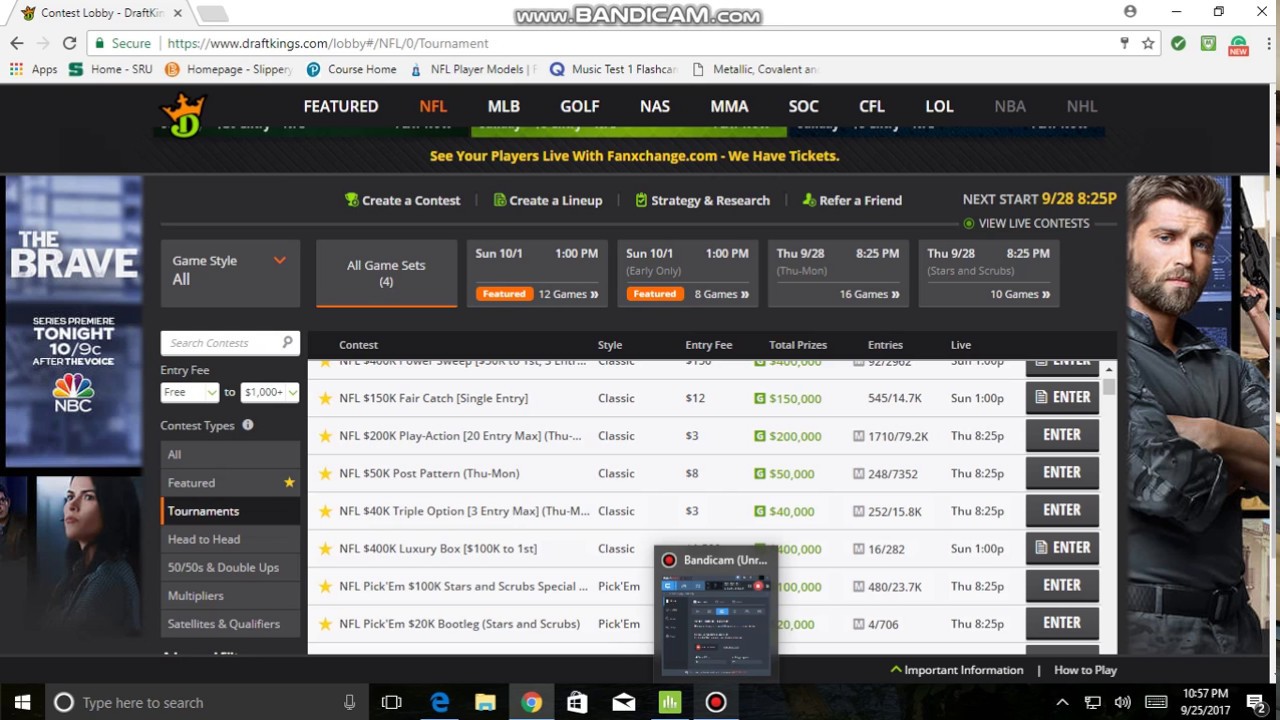Open the Microsoft Store taskbar icon
The image size is (1280, 720).
(x=577, y=702)
